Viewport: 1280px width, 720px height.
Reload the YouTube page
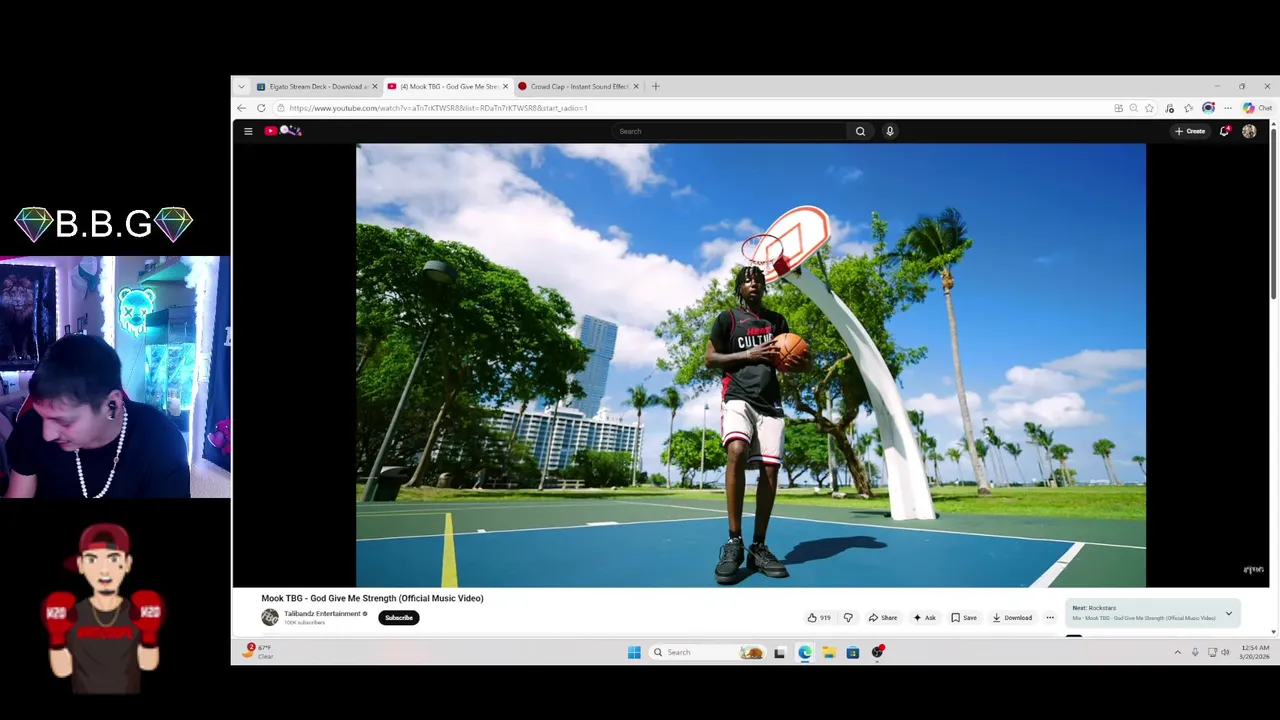pyautogui.click(x=261, y=108)
